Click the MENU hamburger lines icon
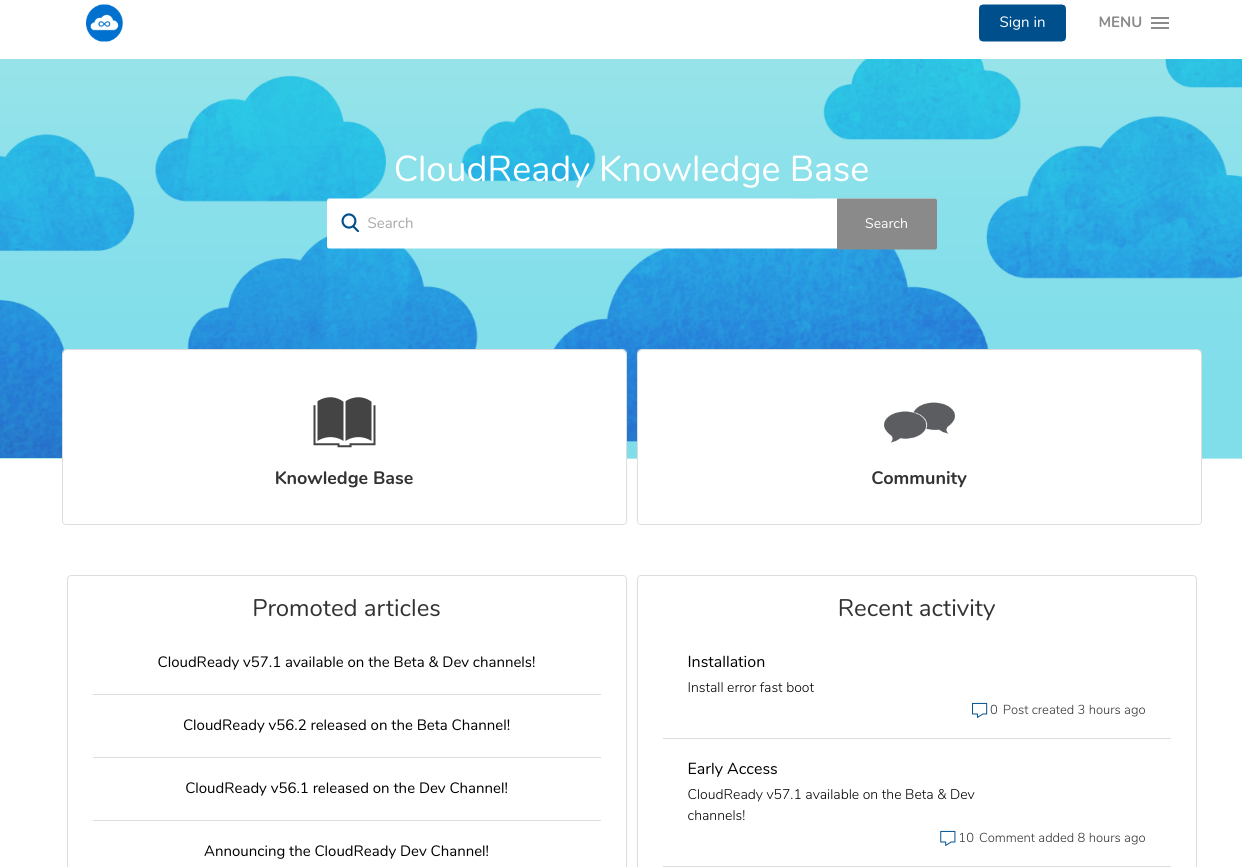 1160,23
